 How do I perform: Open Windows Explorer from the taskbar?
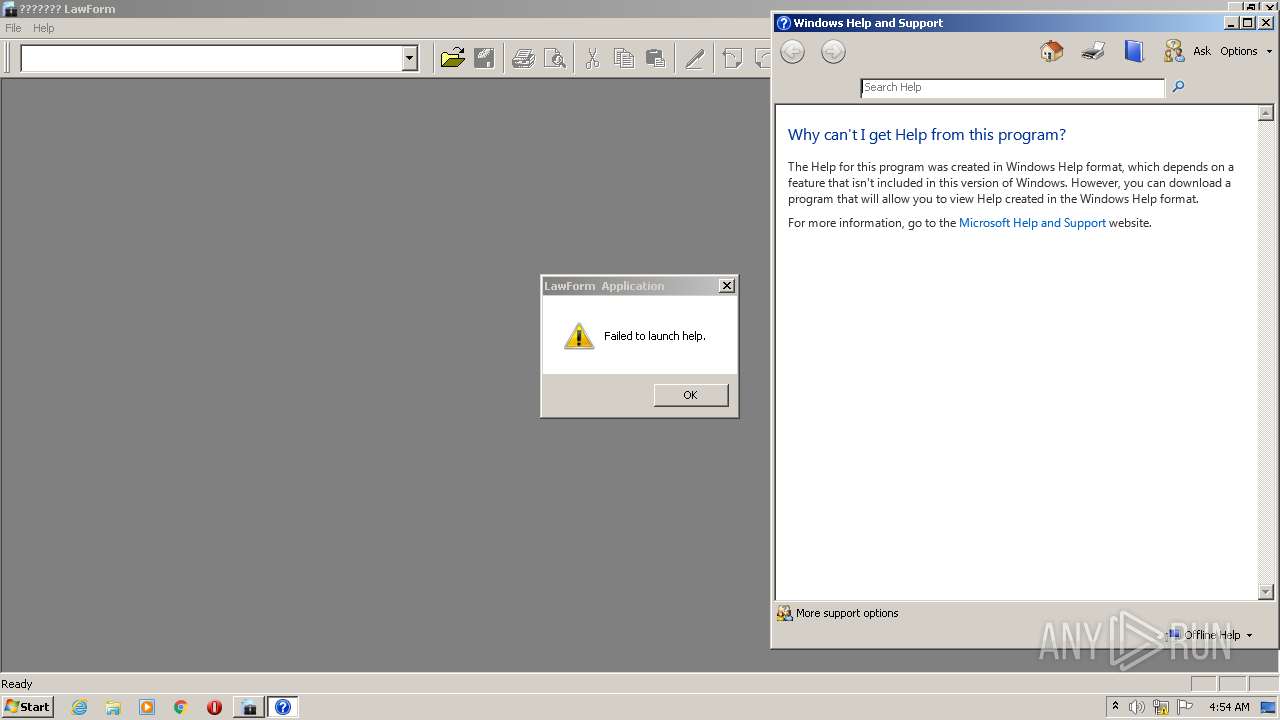click(x=113, y=707)
